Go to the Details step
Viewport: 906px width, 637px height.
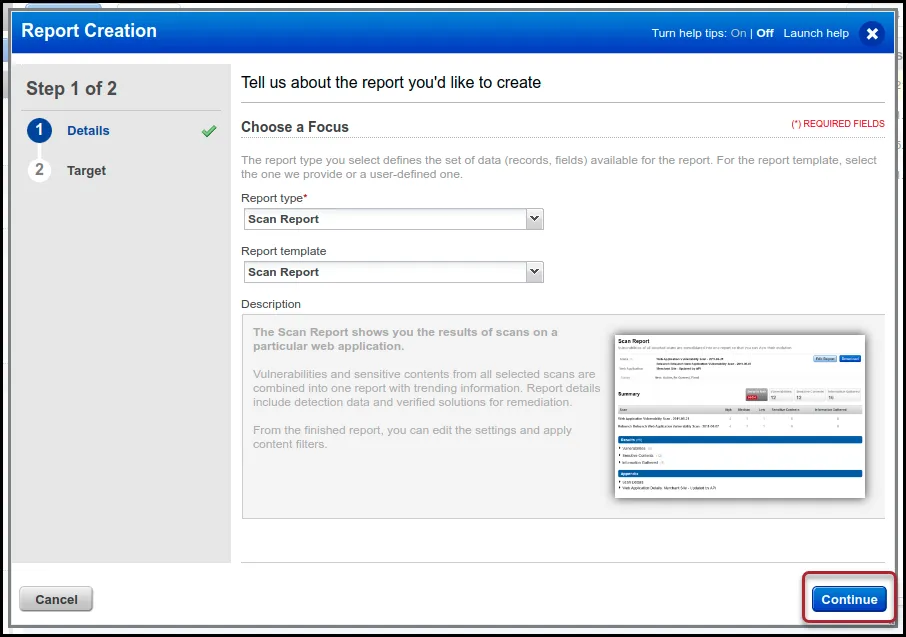pos(88,131)
